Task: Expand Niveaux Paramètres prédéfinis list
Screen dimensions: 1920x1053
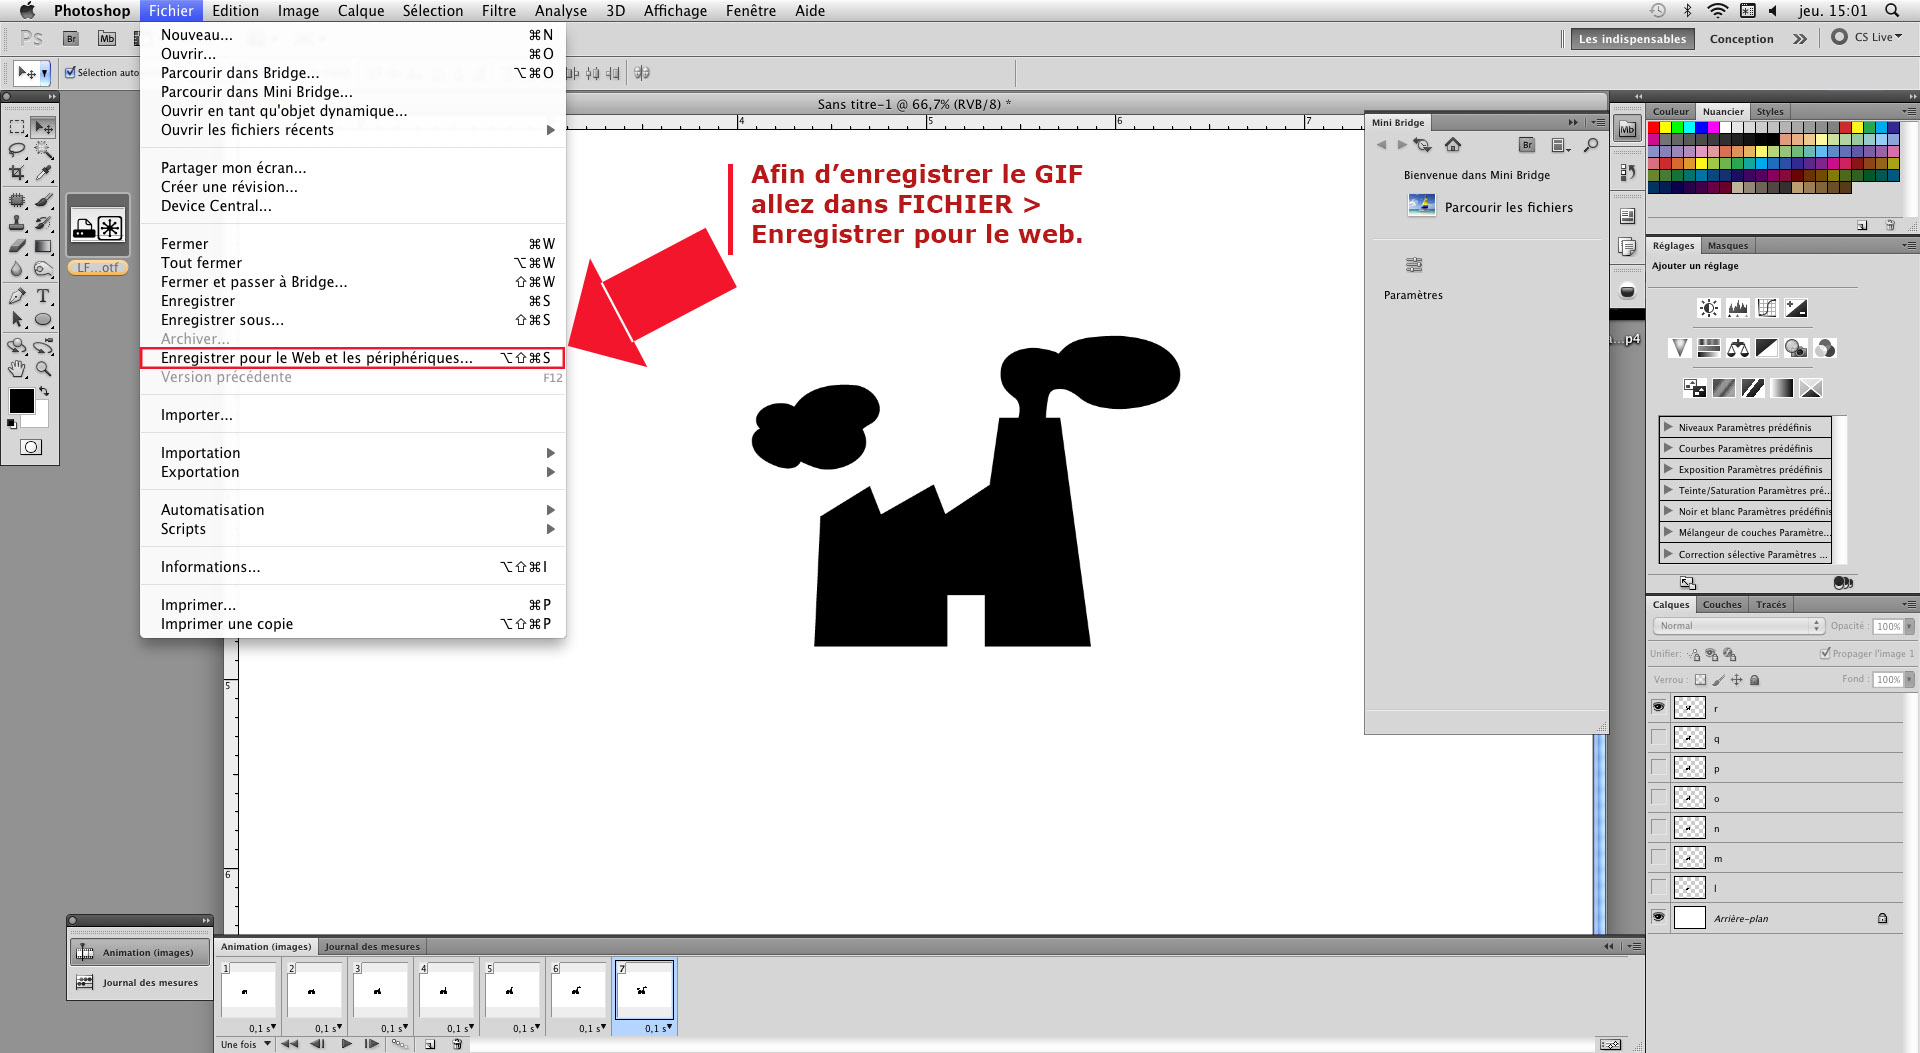Action: click(x=1668, y=427)
